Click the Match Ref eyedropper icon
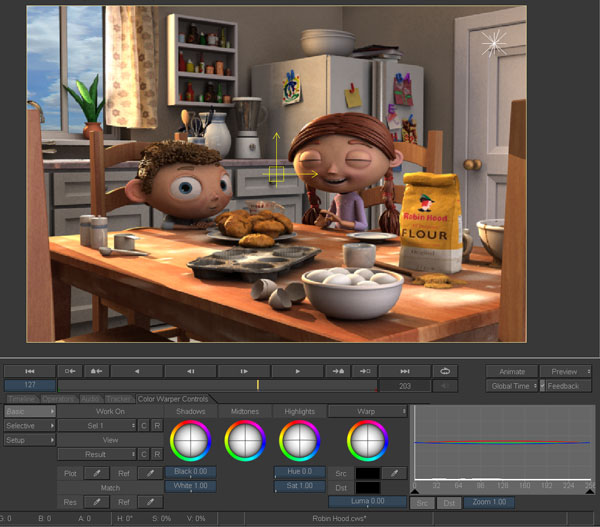This screenshot has height=527, width=600. point(150,502)
